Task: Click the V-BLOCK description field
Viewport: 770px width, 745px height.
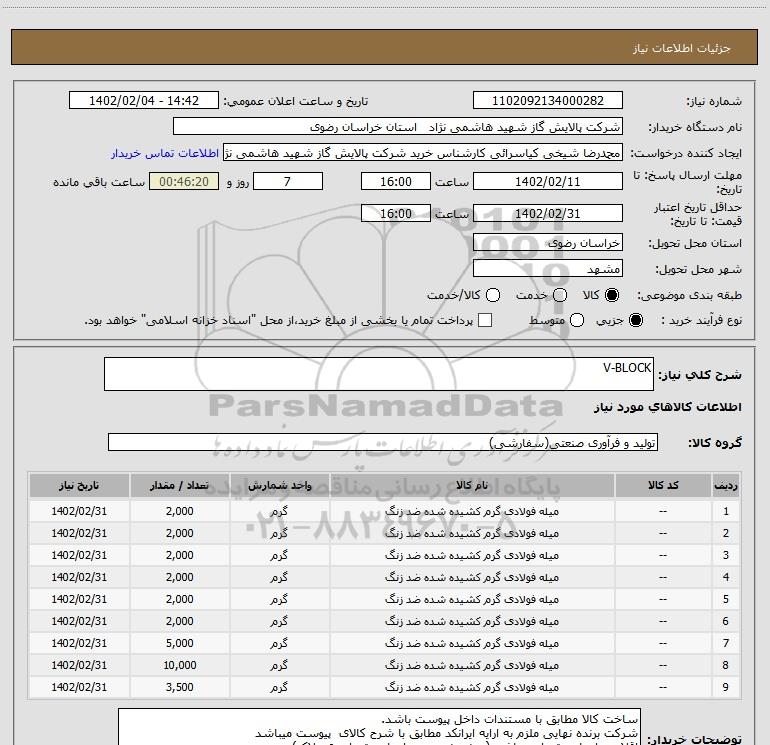Action: coord(378,375)
